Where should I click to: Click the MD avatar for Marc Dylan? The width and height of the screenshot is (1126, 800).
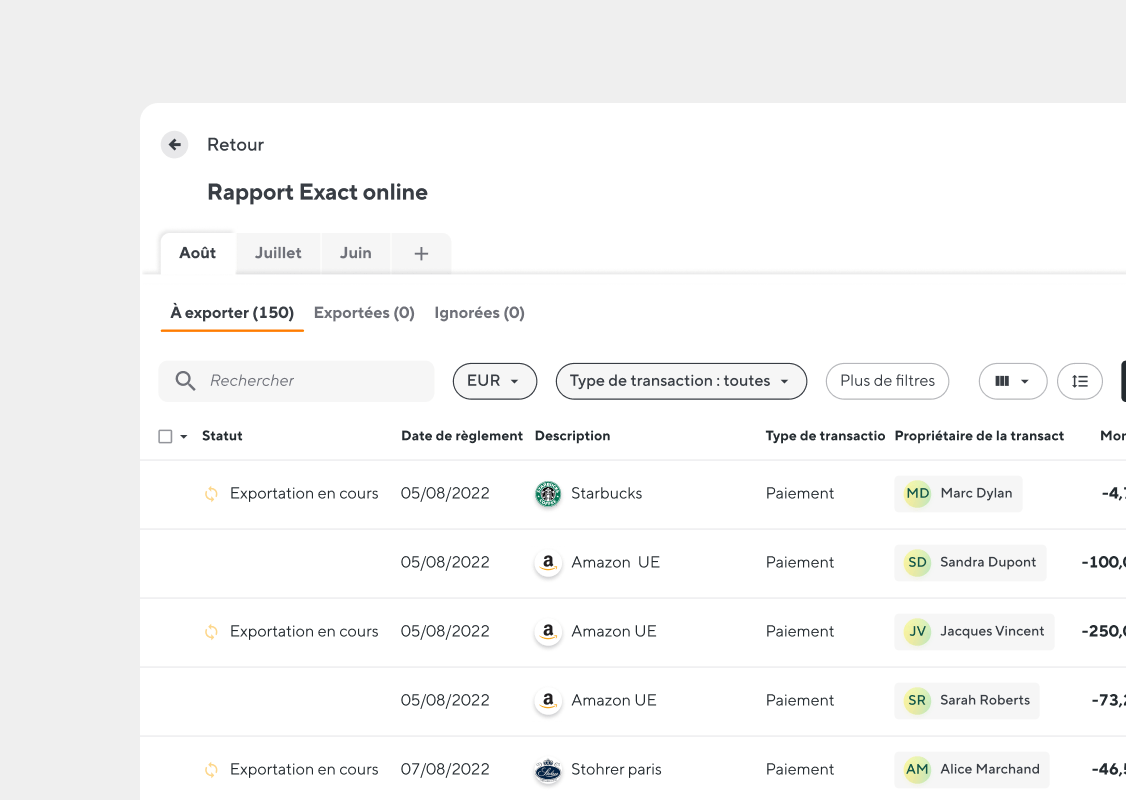click(918, 493)
